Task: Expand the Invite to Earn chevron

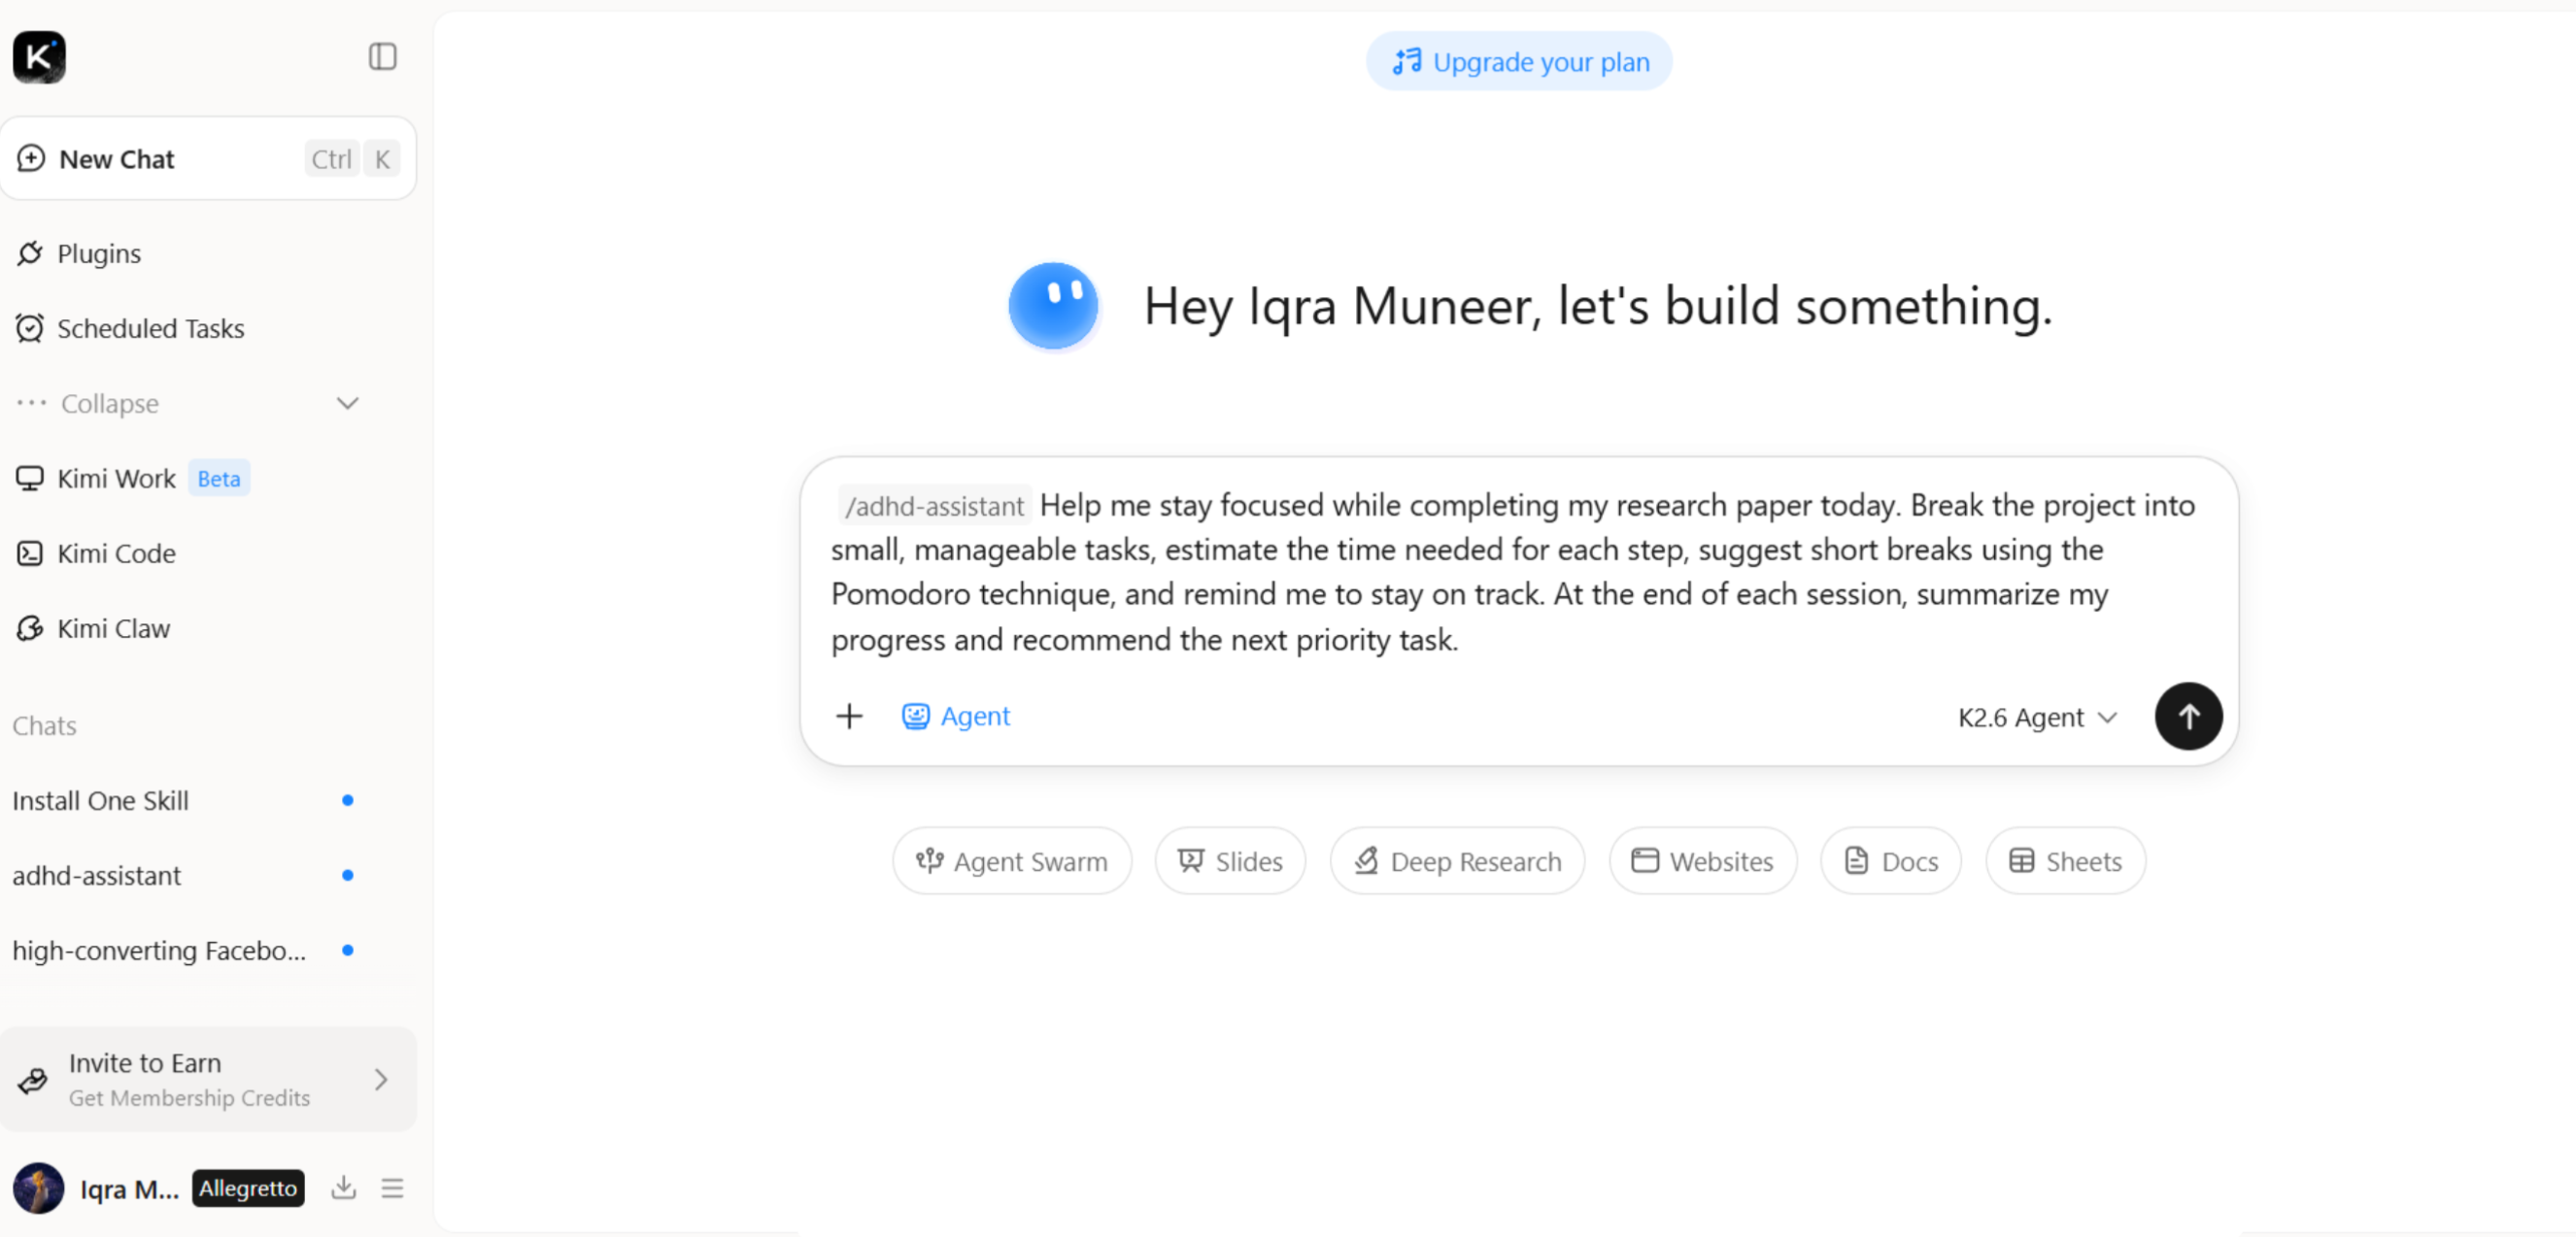Action: (x=380, y=1079)
